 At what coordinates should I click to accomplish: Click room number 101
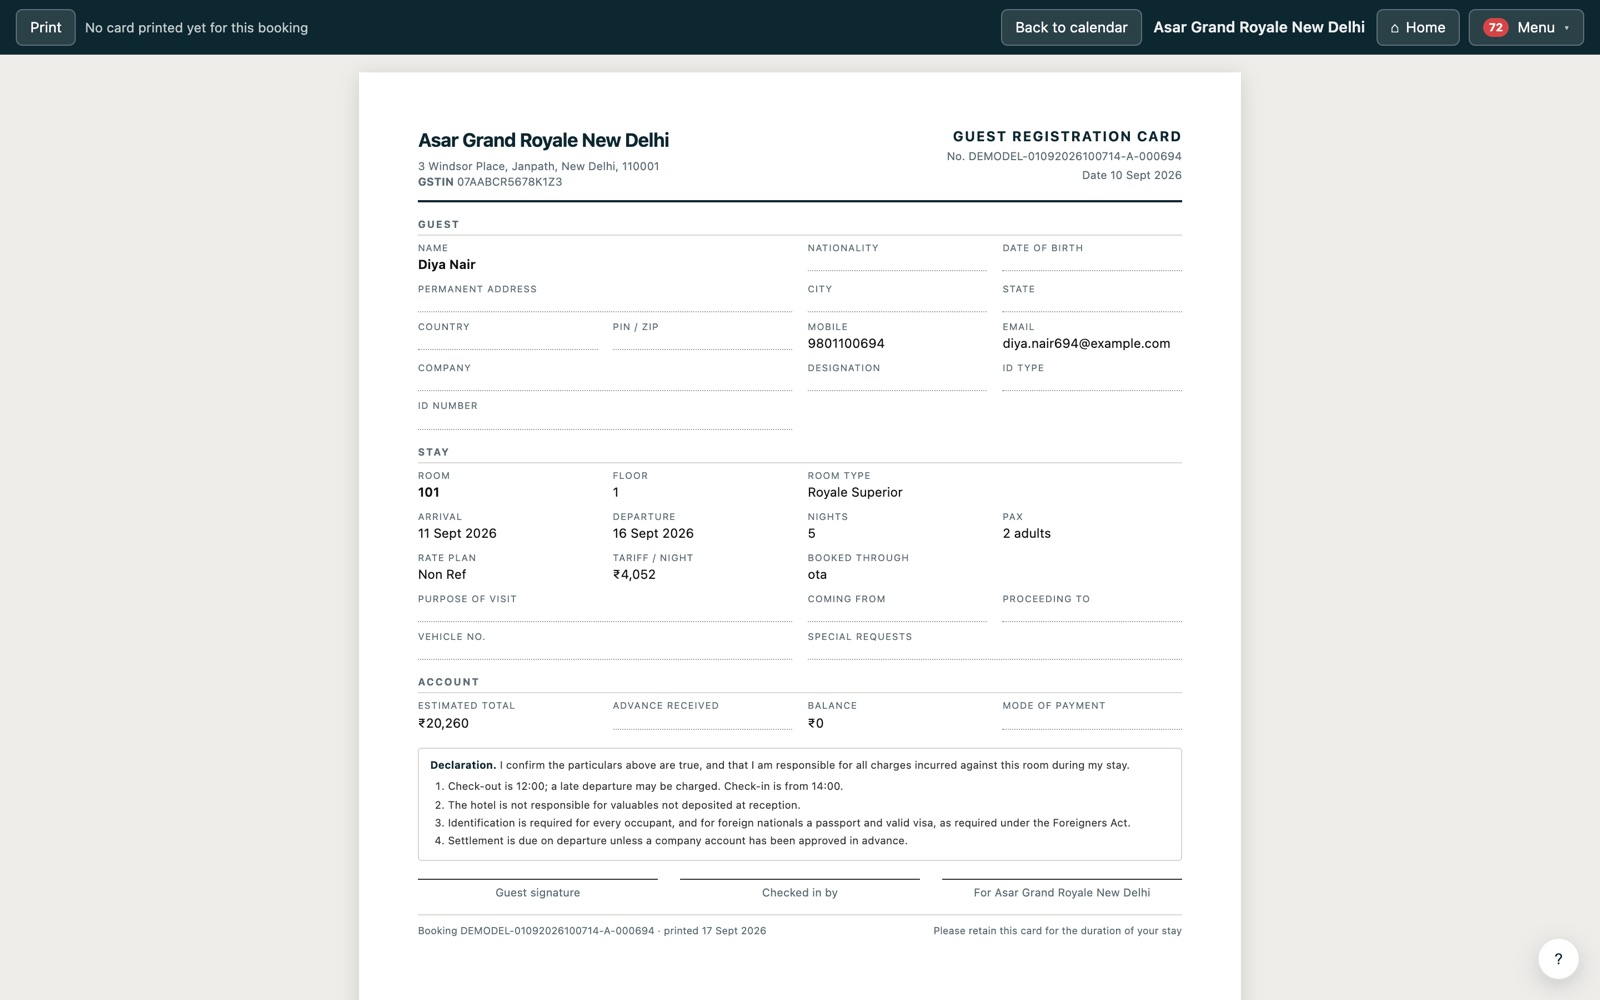(x=429, y=492)
